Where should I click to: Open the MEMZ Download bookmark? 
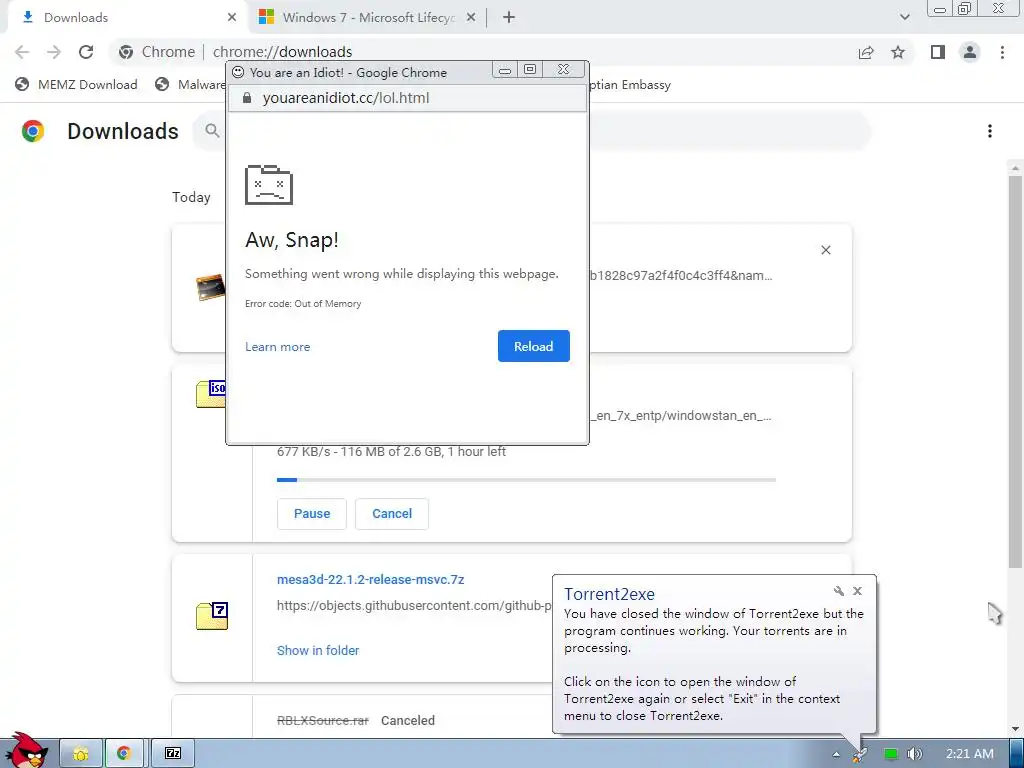[76, 84]
